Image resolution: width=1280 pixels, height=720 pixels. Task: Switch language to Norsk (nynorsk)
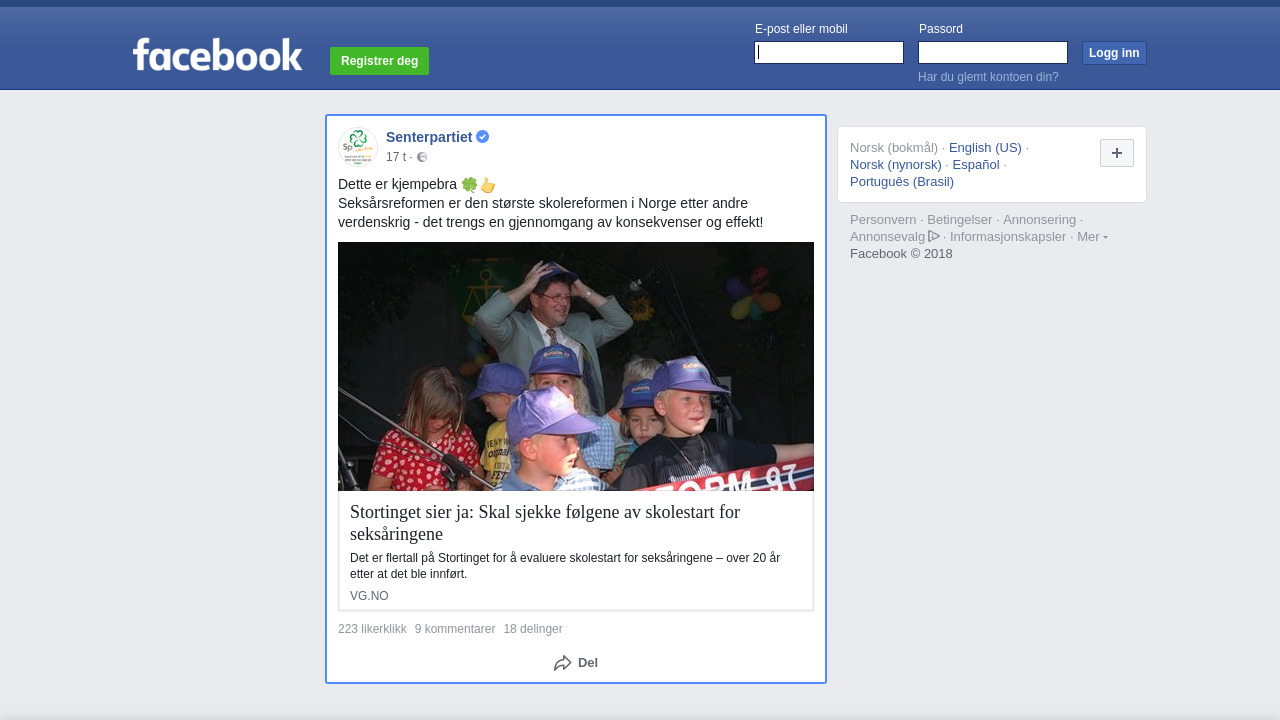pyautogui.click(x=896, y=165)
